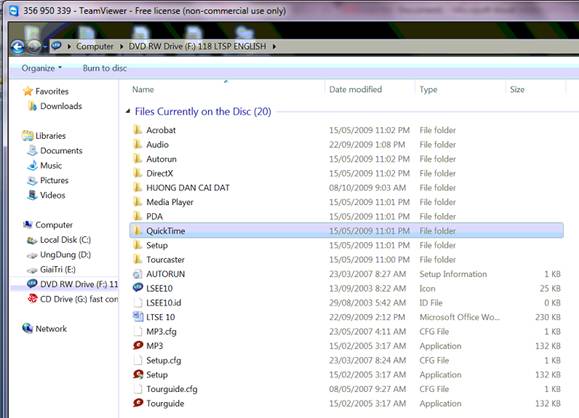The height and width of the screenshot is (418, 579).
Task: Select the QuickTime folder icon
Action: tap(137, 230)
